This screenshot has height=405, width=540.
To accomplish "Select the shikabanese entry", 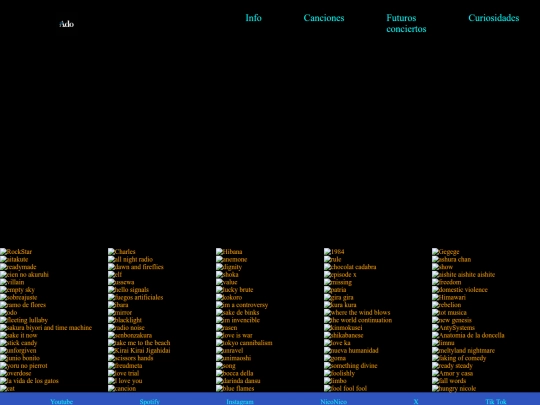I will 344,335.
